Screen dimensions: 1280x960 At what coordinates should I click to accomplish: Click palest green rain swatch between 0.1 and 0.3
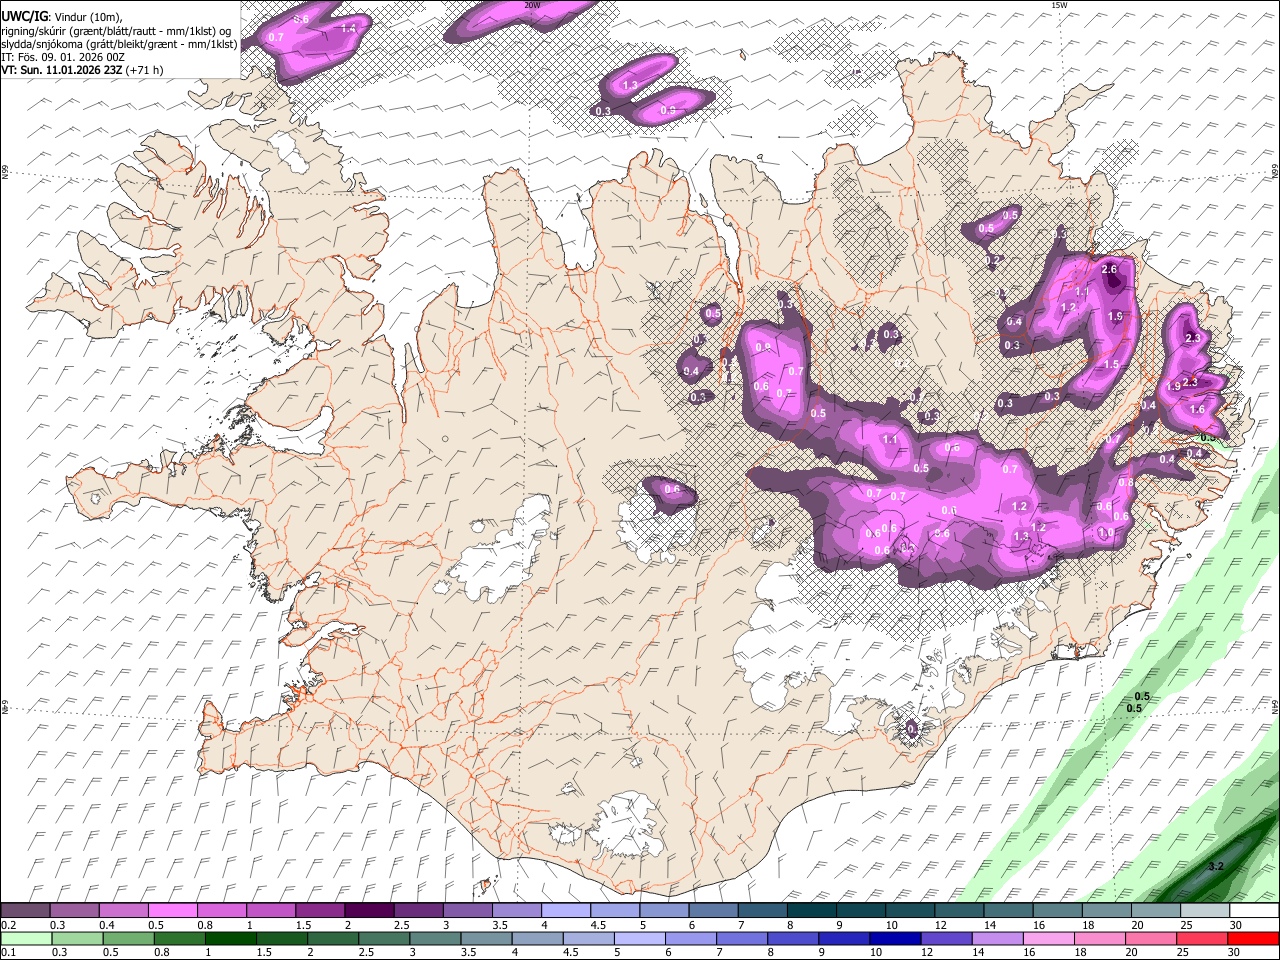(25, 938)
